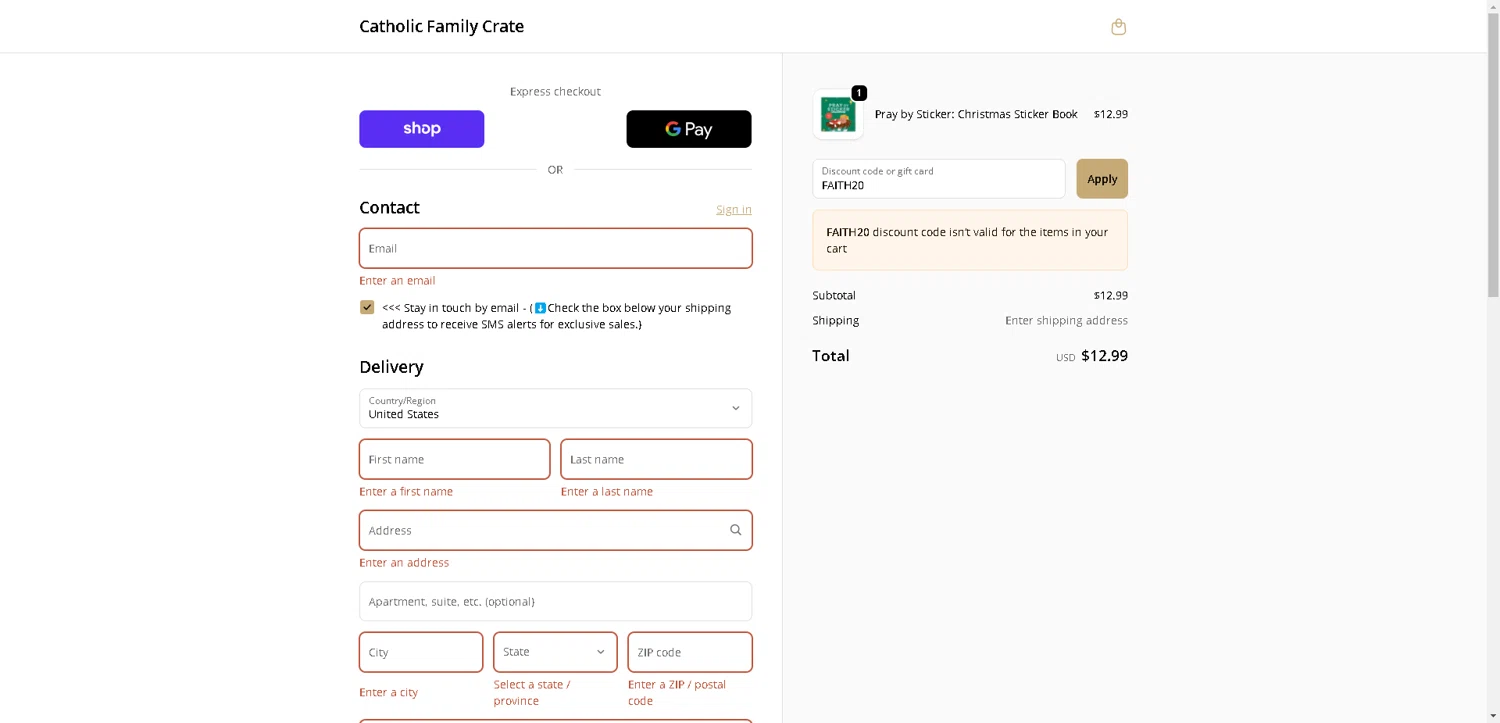Open the shopping bag cart icon
Image resolution: width=1500 pixels, height=723 pixels.
point(1119,27)
